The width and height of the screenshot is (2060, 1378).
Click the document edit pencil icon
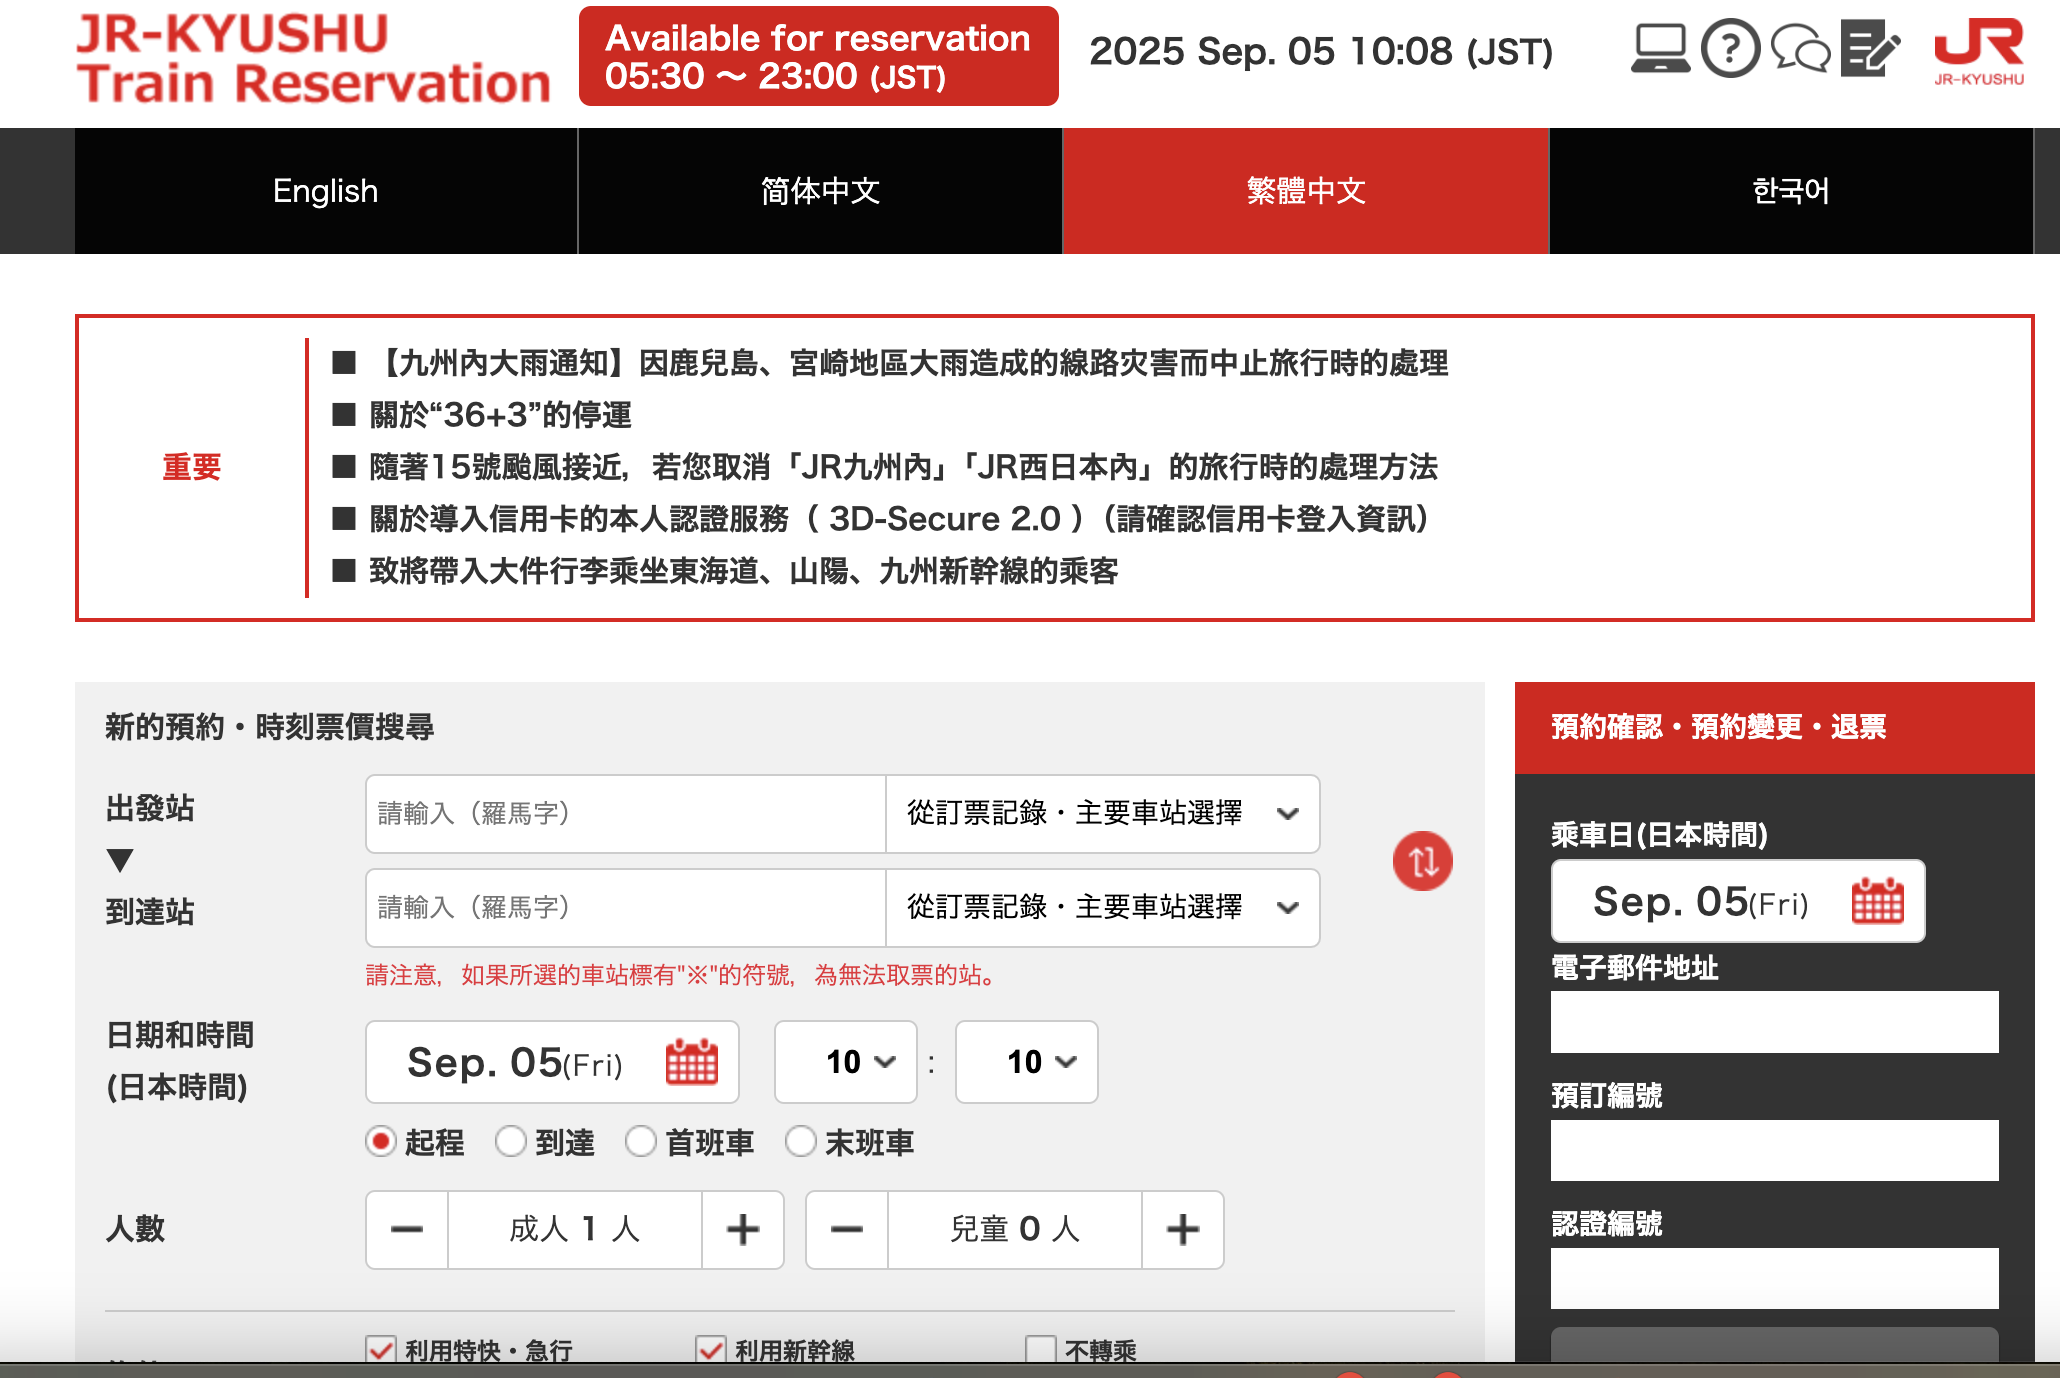tap(1869, 48)
